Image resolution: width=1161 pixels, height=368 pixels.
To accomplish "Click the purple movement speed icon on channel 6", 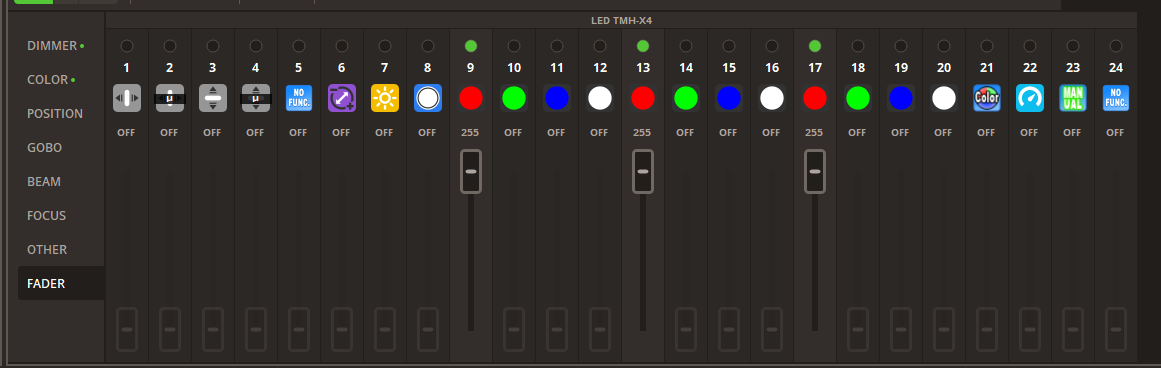I will pos(341,98).
